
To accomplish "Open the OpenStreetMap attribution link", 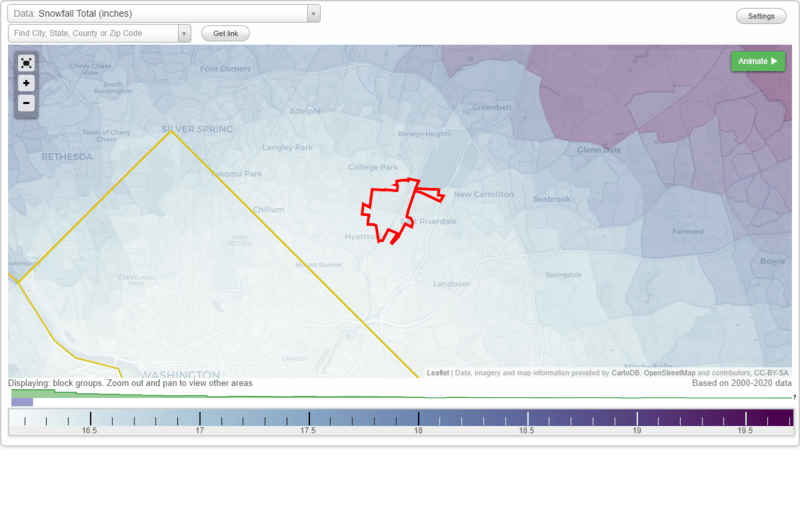I will (x=669, y=373).
